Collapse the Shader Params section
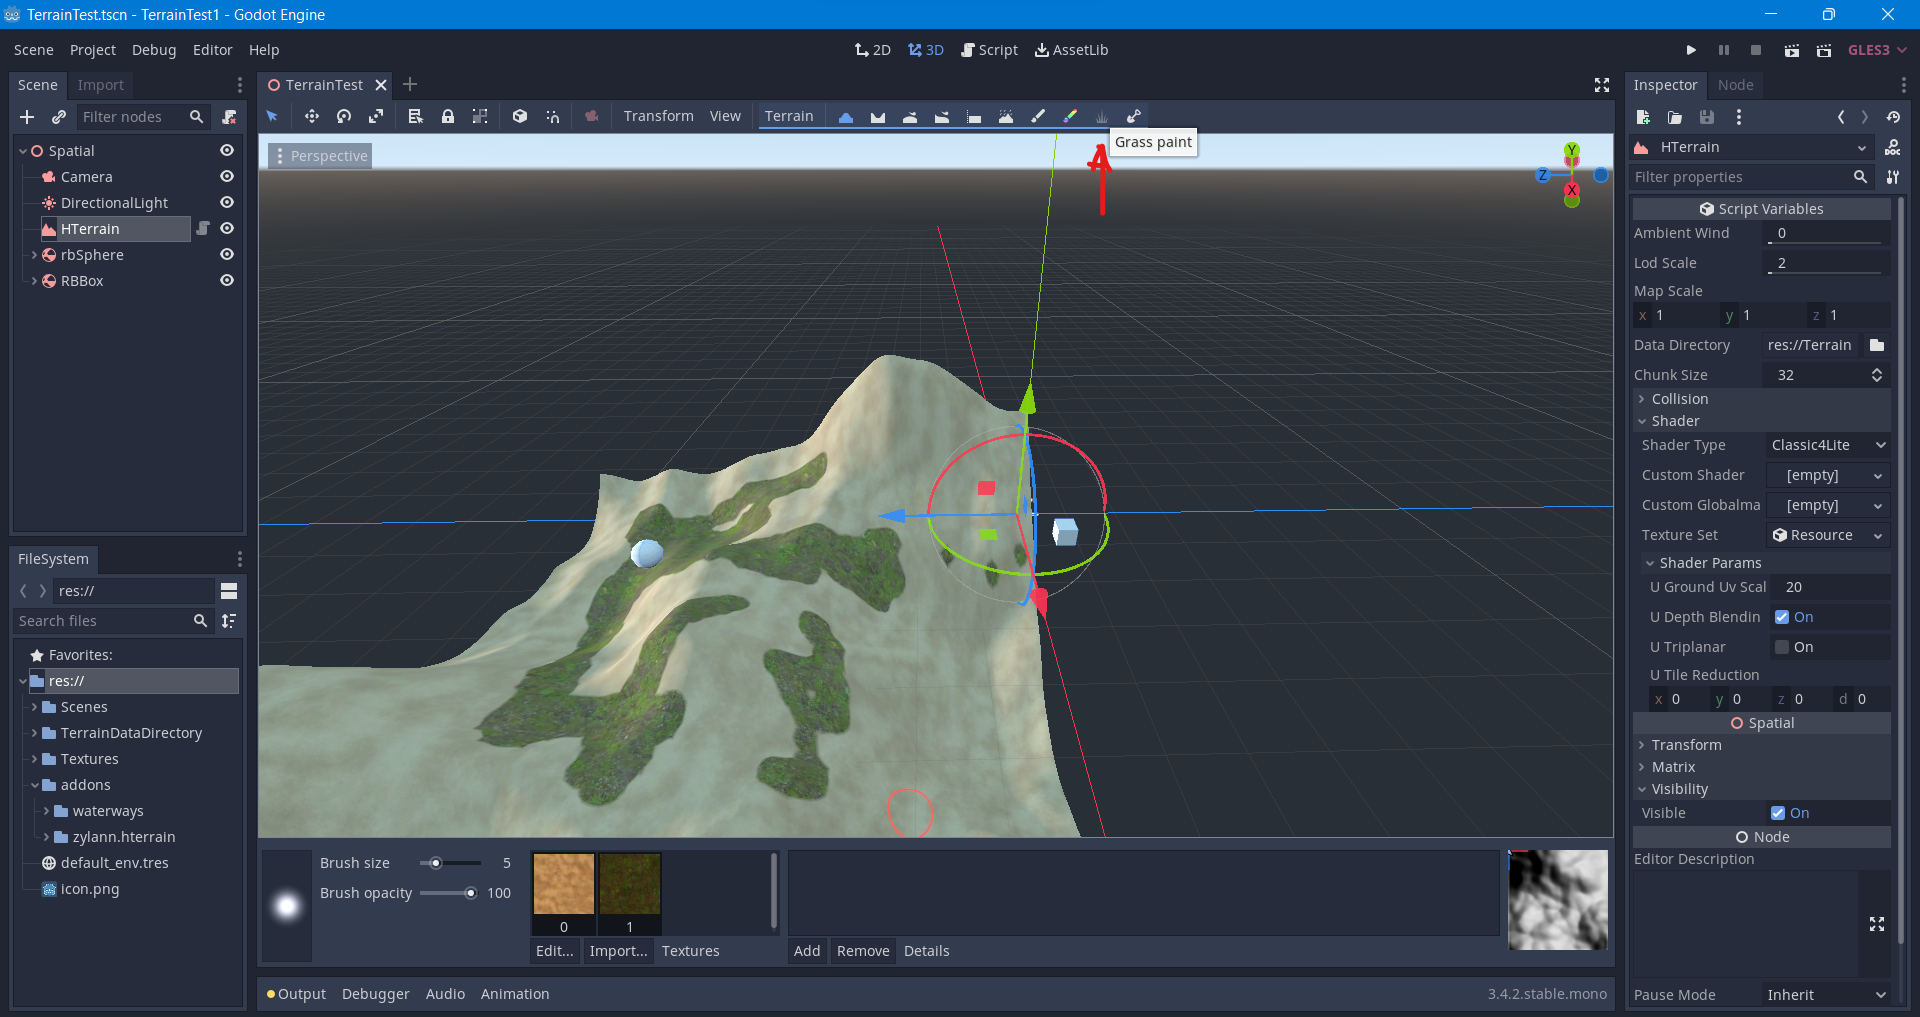1920x1017 pixels. [1706, 562]
